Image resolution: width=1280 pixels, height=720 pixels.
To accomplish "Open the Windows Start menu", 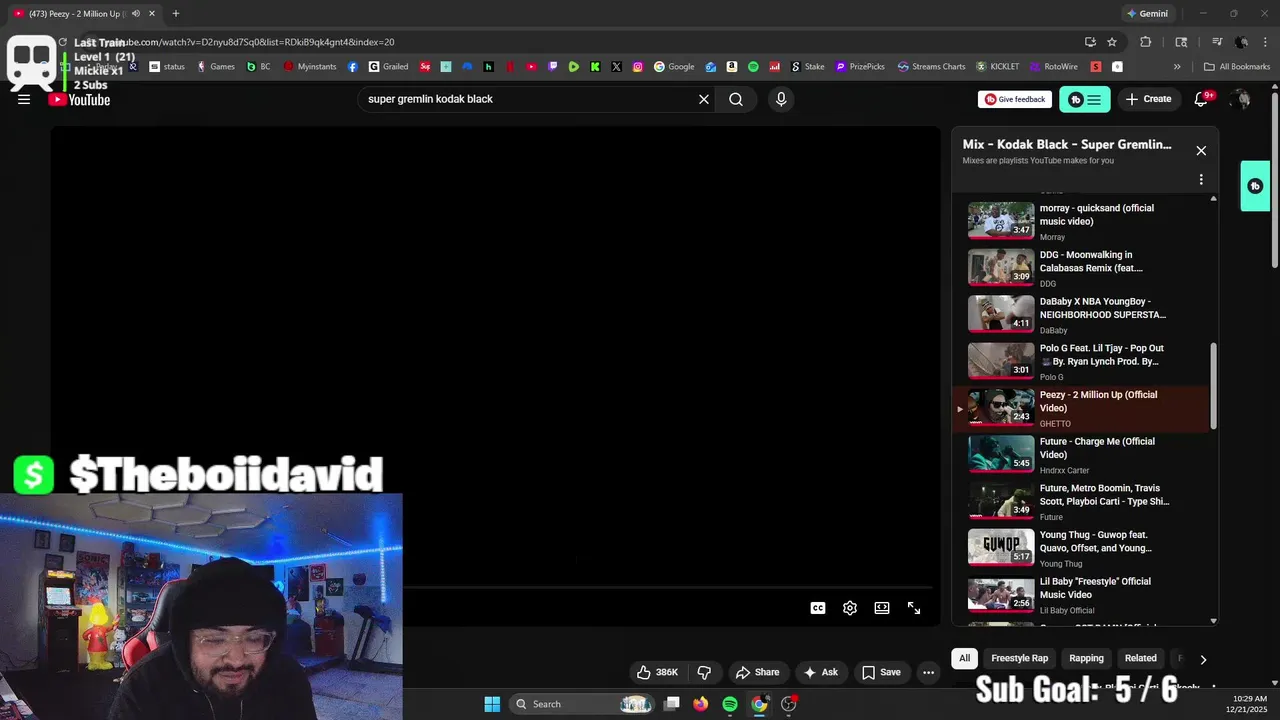I will click(x=492, y=704).
